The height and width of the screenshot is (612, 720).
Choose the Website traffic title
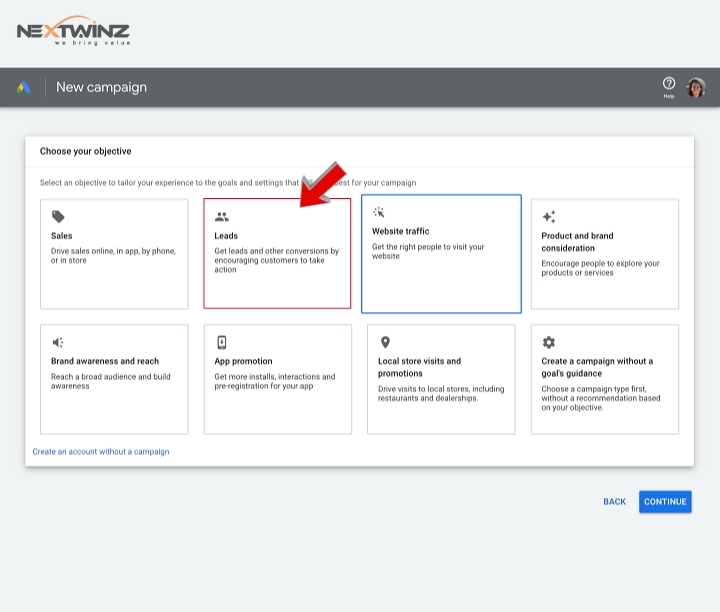click(x=400, y=231)
